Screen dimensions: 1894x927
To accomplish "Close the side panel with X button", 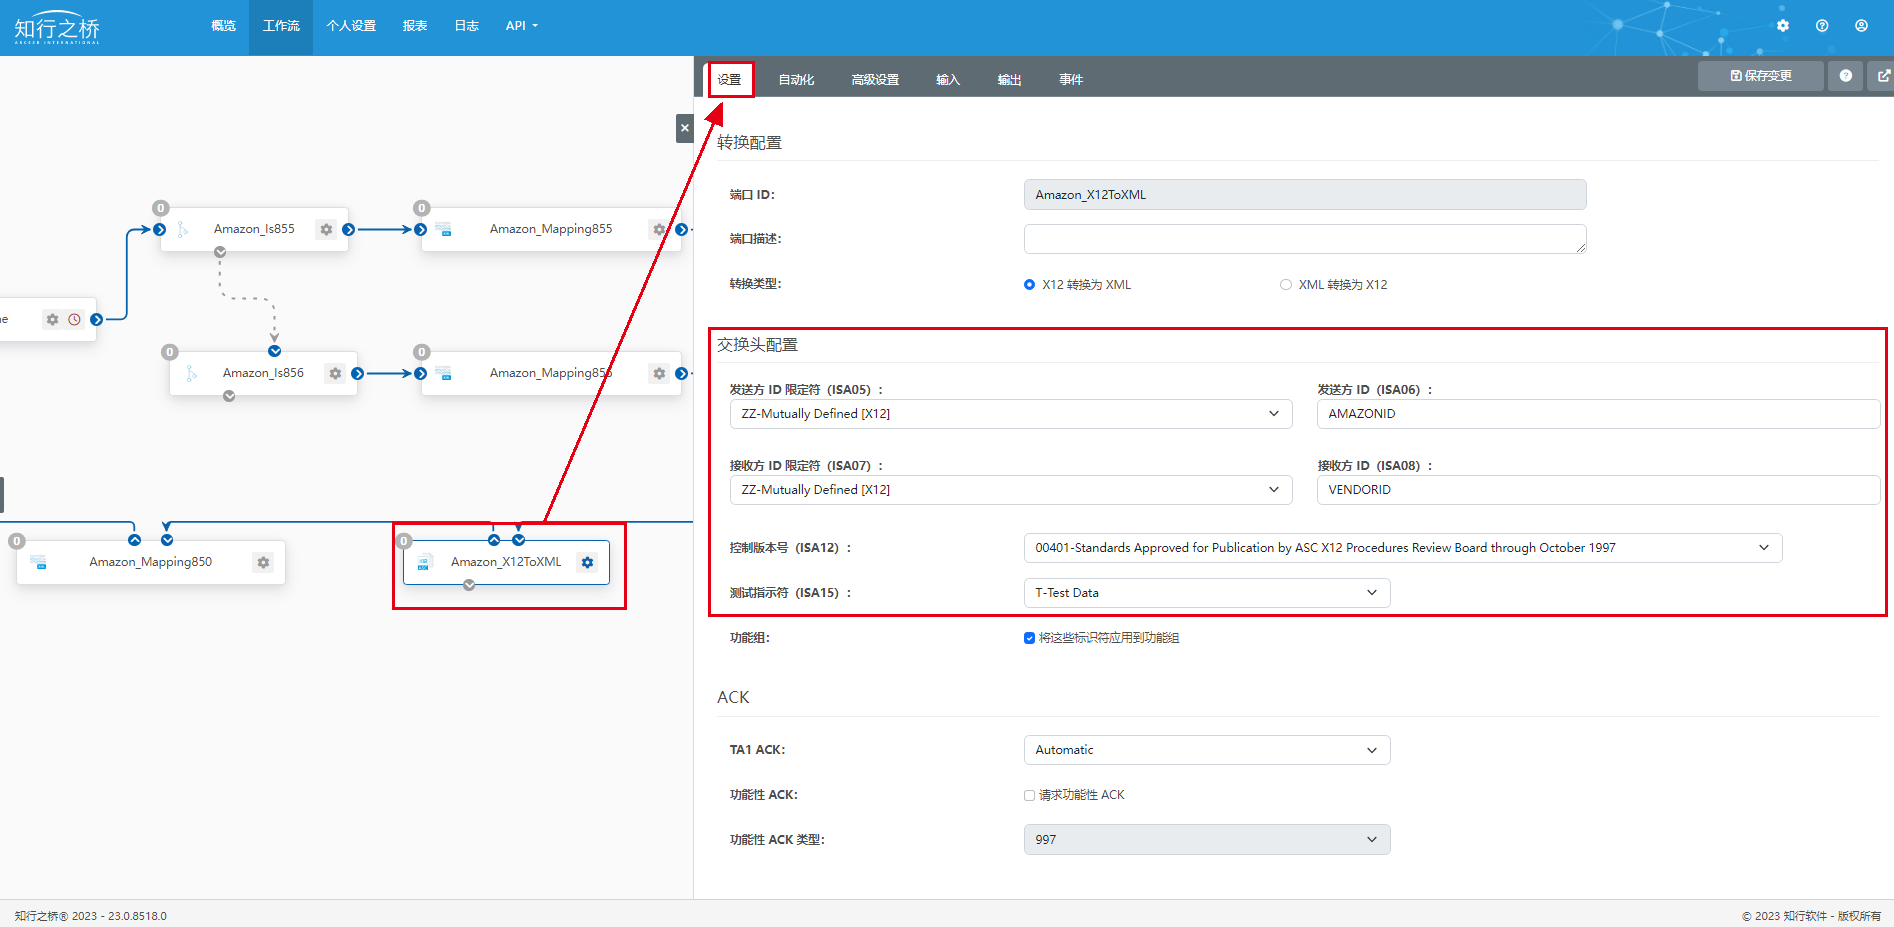I will click(x=684, y=128).
